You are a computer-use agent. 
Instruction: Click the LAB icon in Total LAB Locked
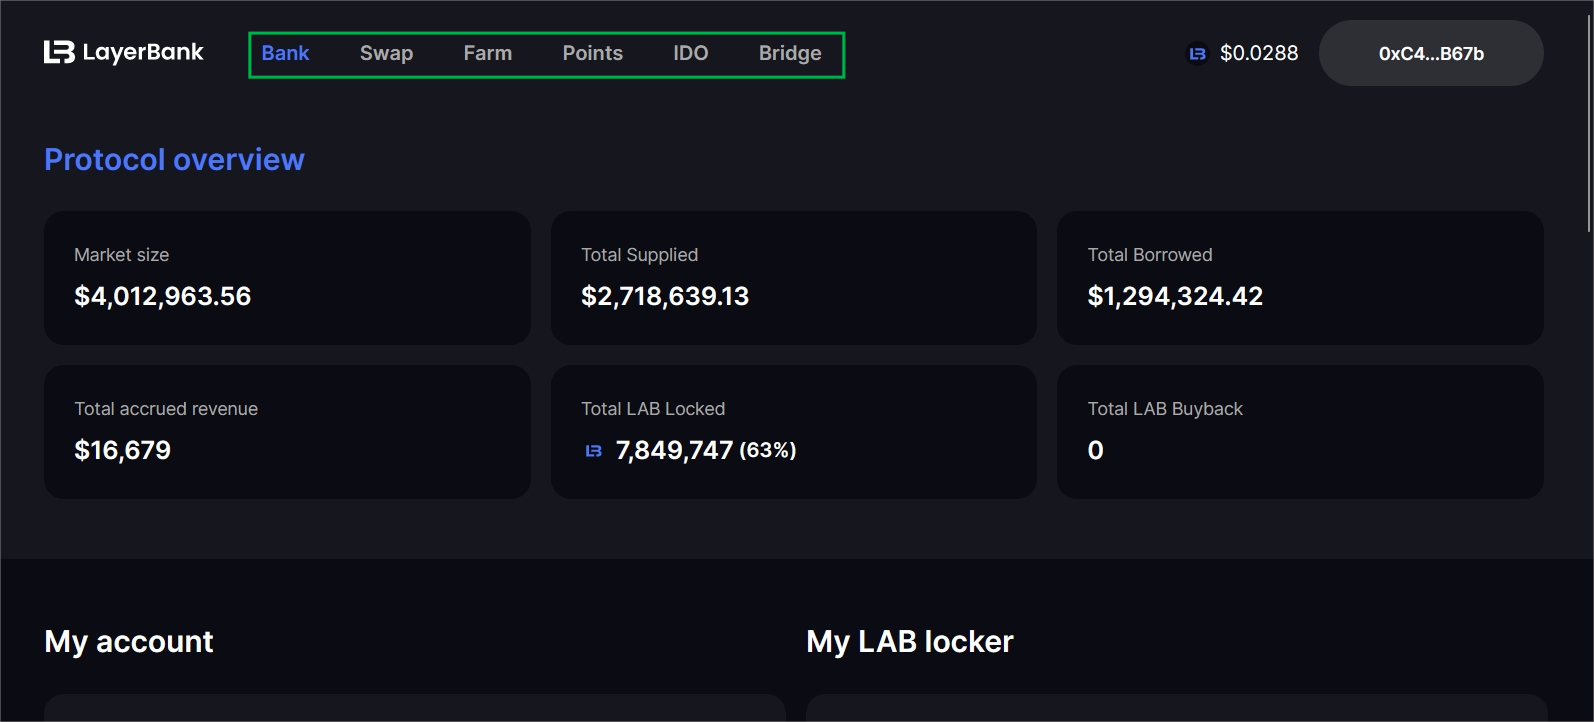[x=594, y=451]
